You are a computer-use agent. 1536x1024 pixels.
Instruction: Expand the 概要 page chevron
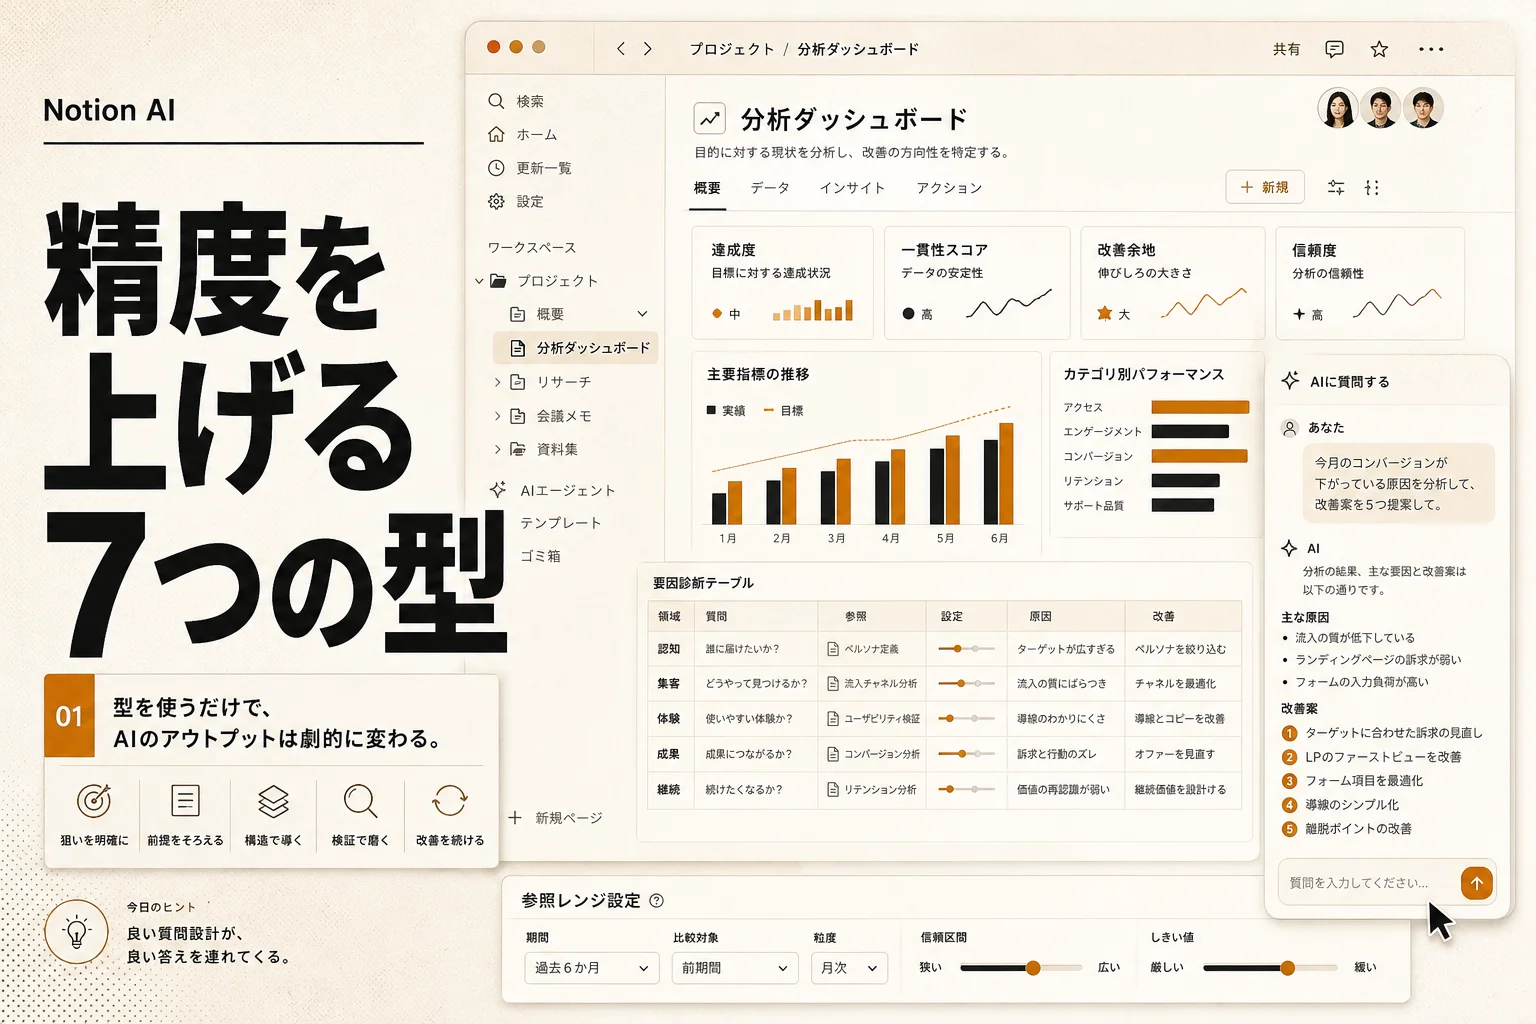click(643, 314)
